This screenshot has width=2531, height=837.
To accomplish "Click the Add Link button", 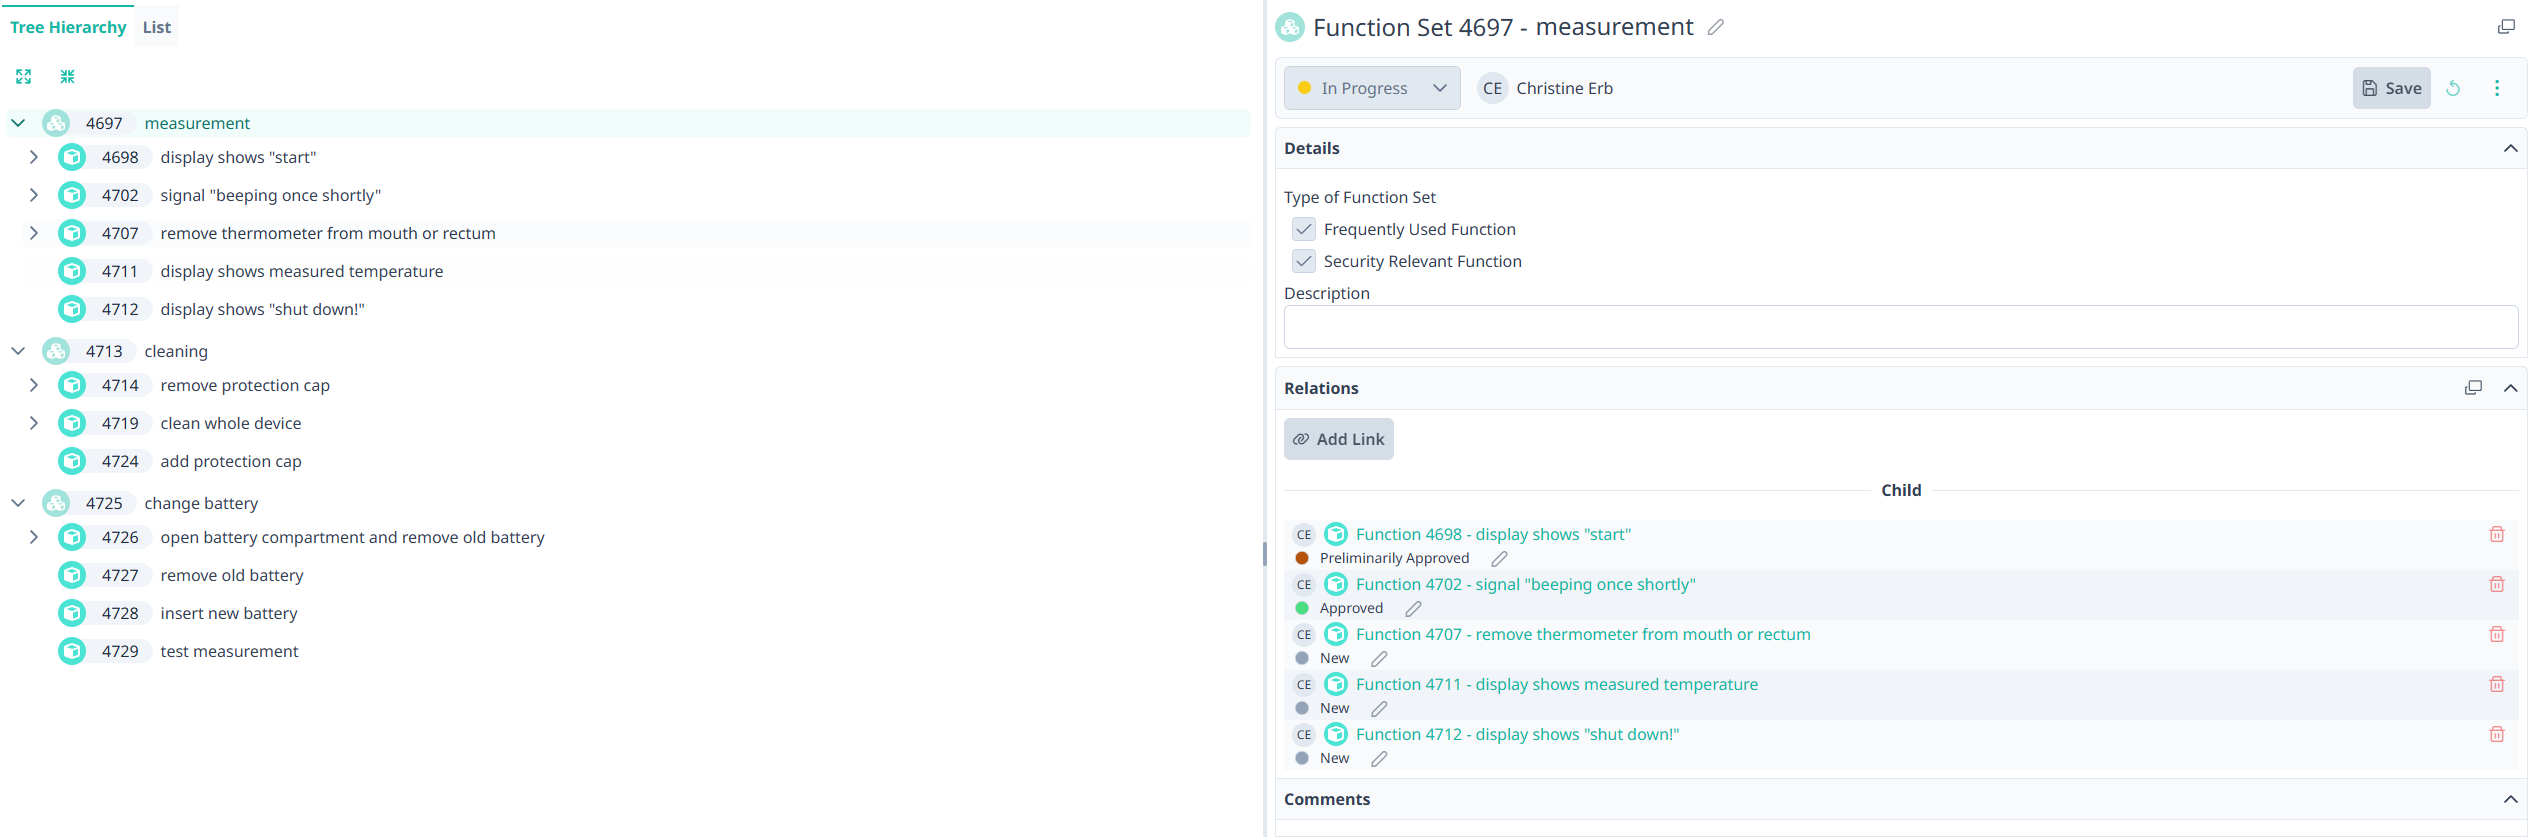I will (x=1339, y=439).
